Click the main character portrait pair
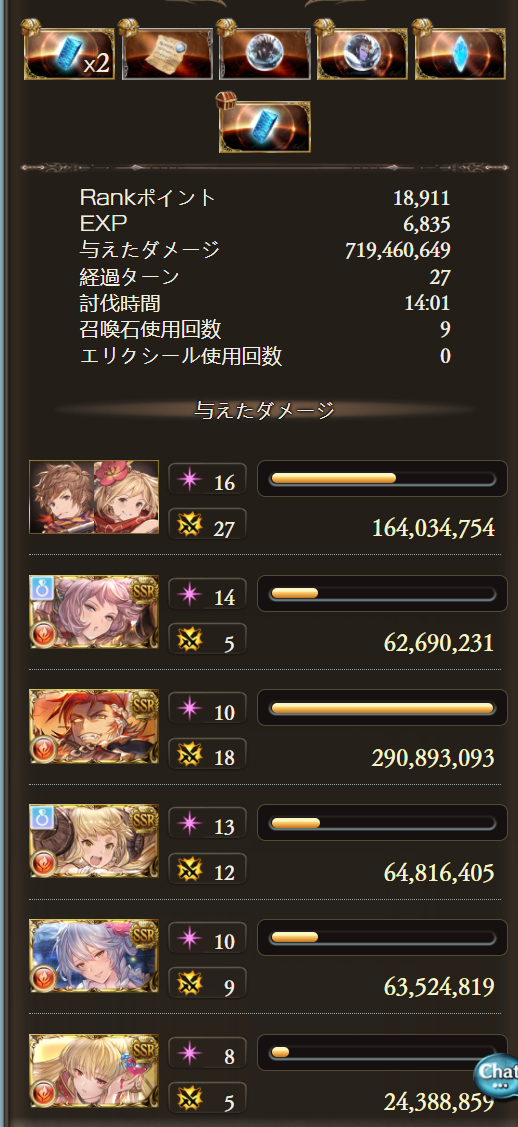This screenshot has height=1127, width=518. tap(94, 497)
